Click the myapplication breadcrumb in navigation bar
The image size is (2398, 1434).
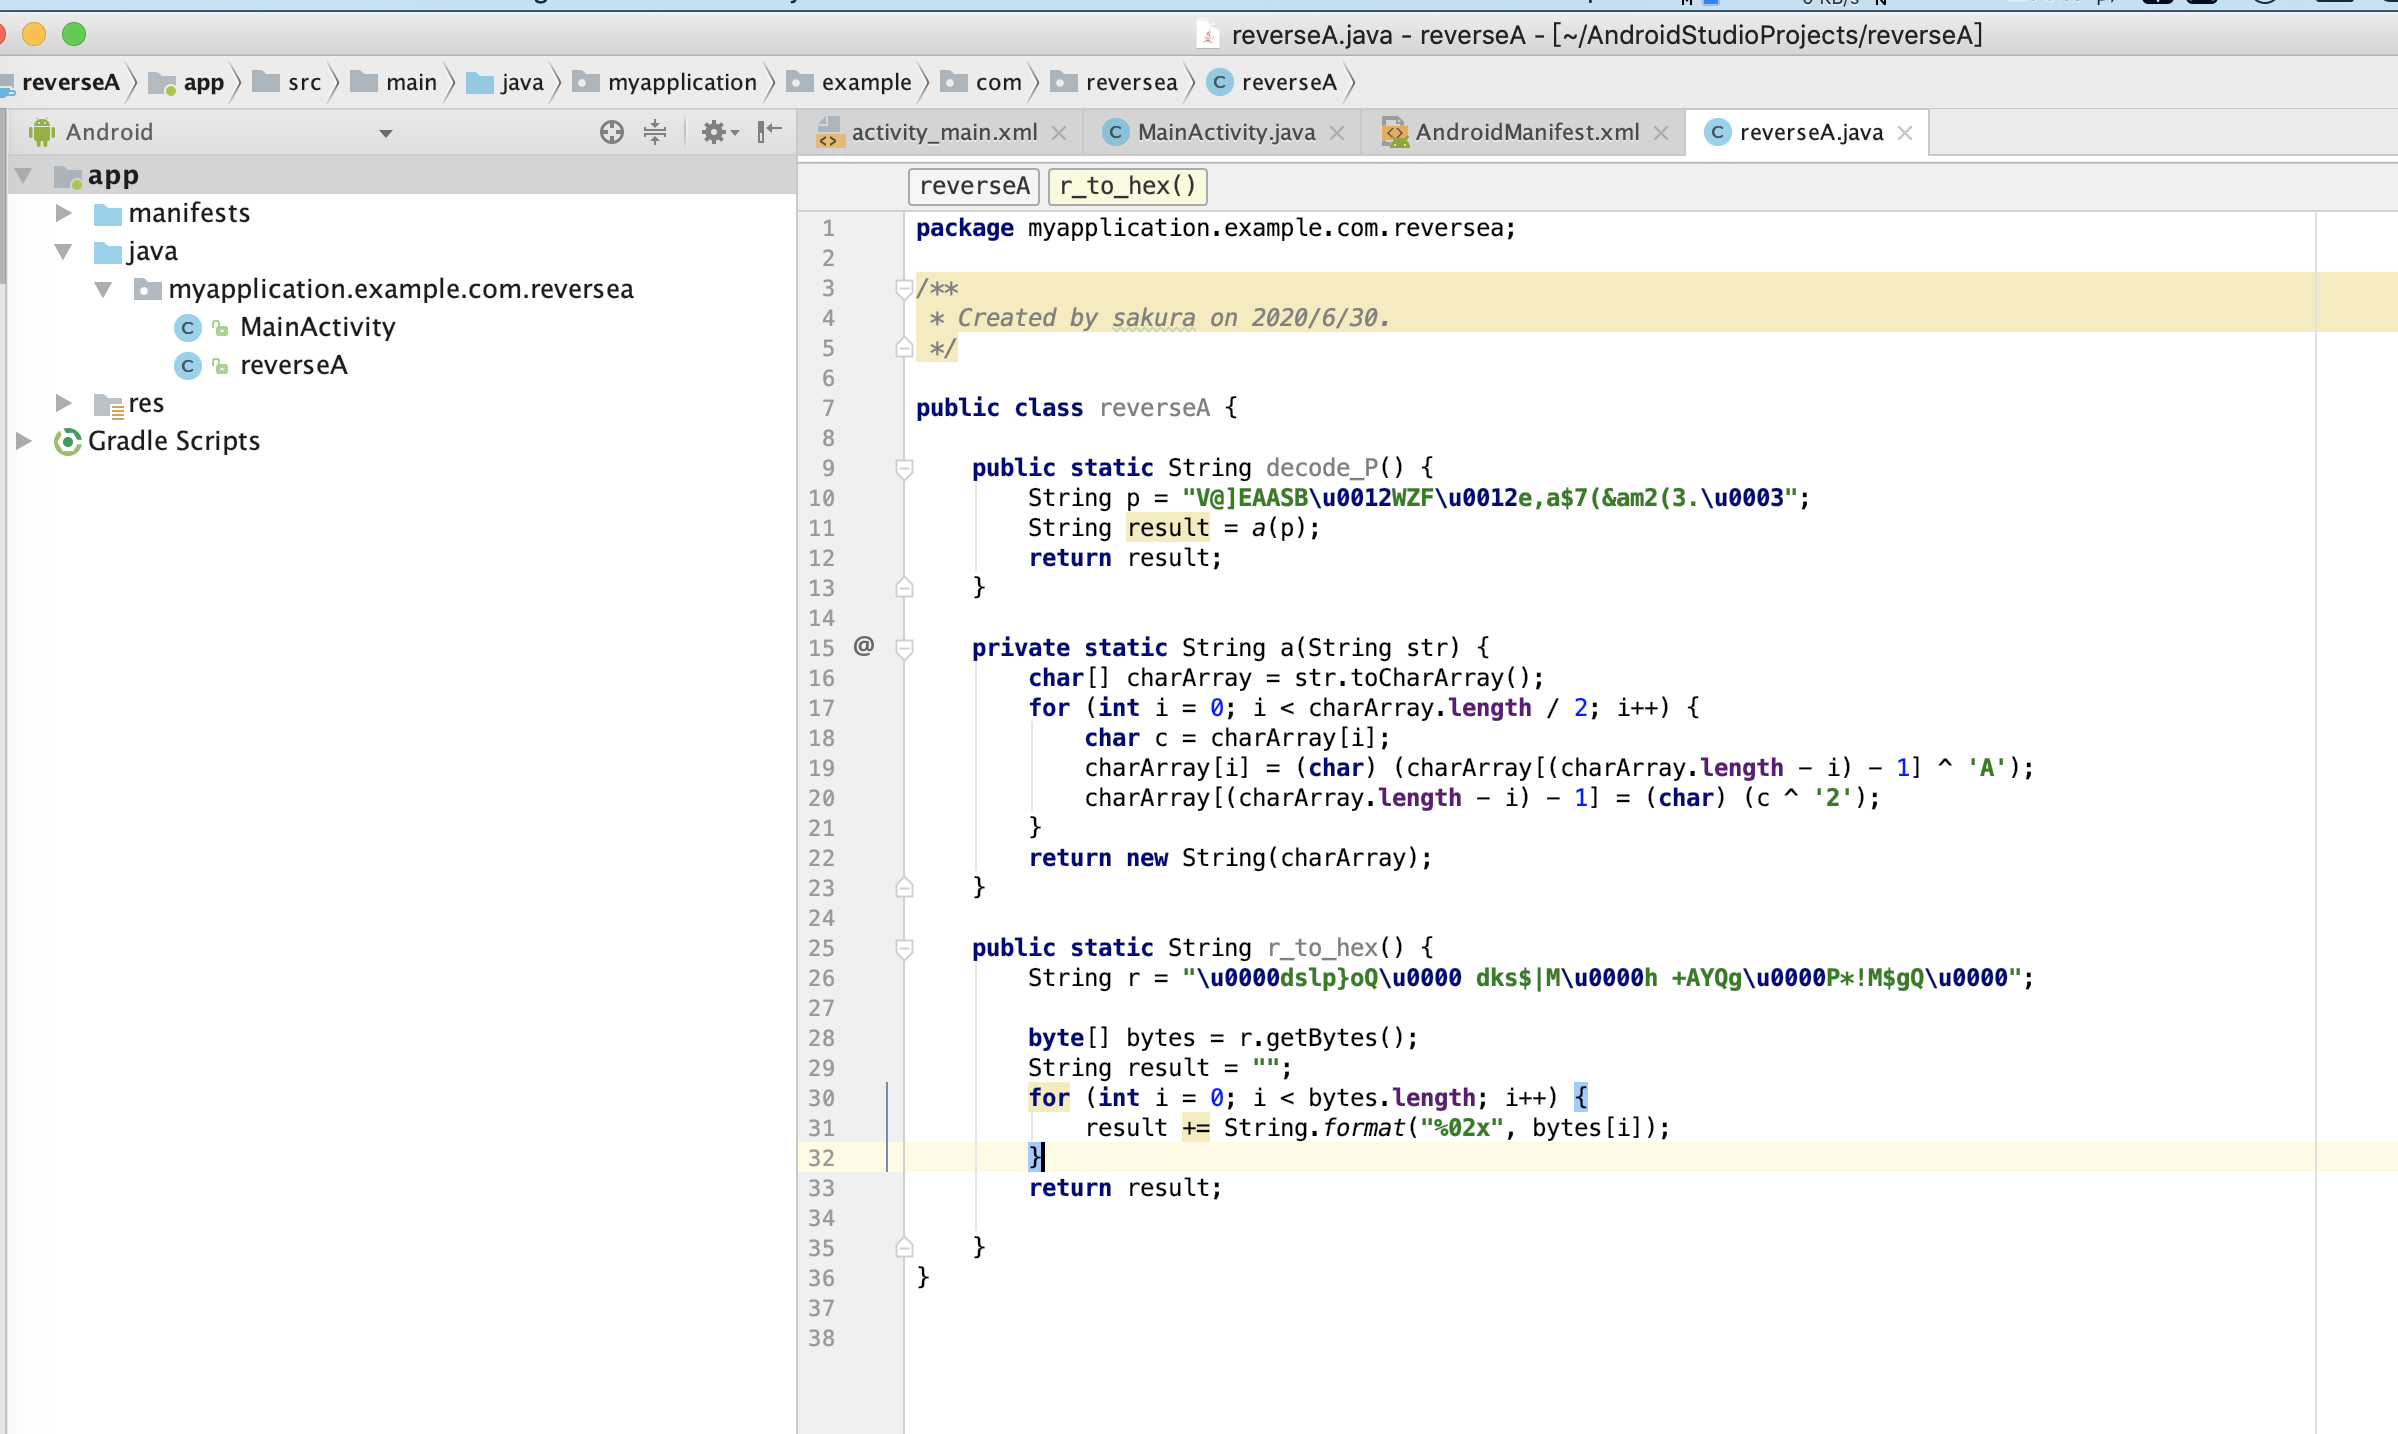coord(681,82)
